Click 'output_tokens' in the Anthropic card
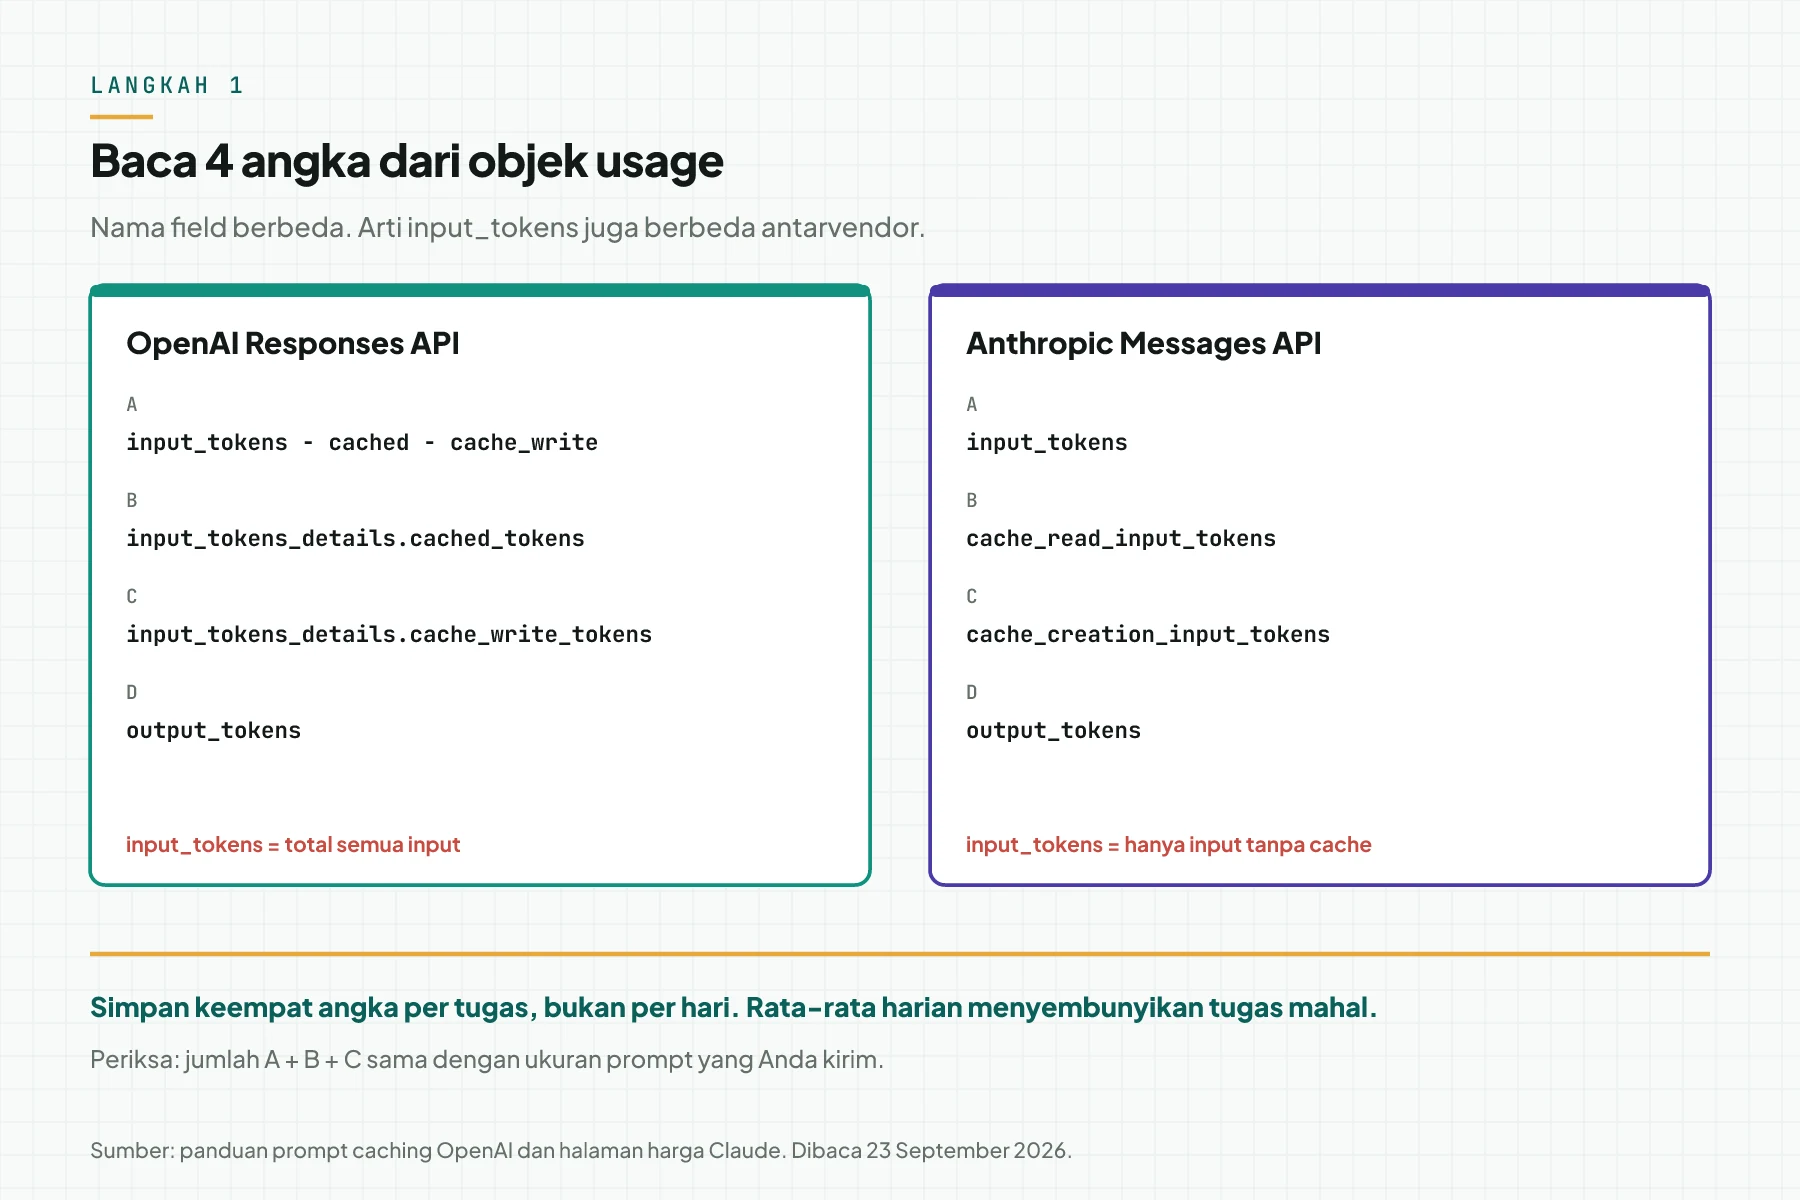The height and width of the screenshot is (1200, 1800). click(x=1053, y=730)
